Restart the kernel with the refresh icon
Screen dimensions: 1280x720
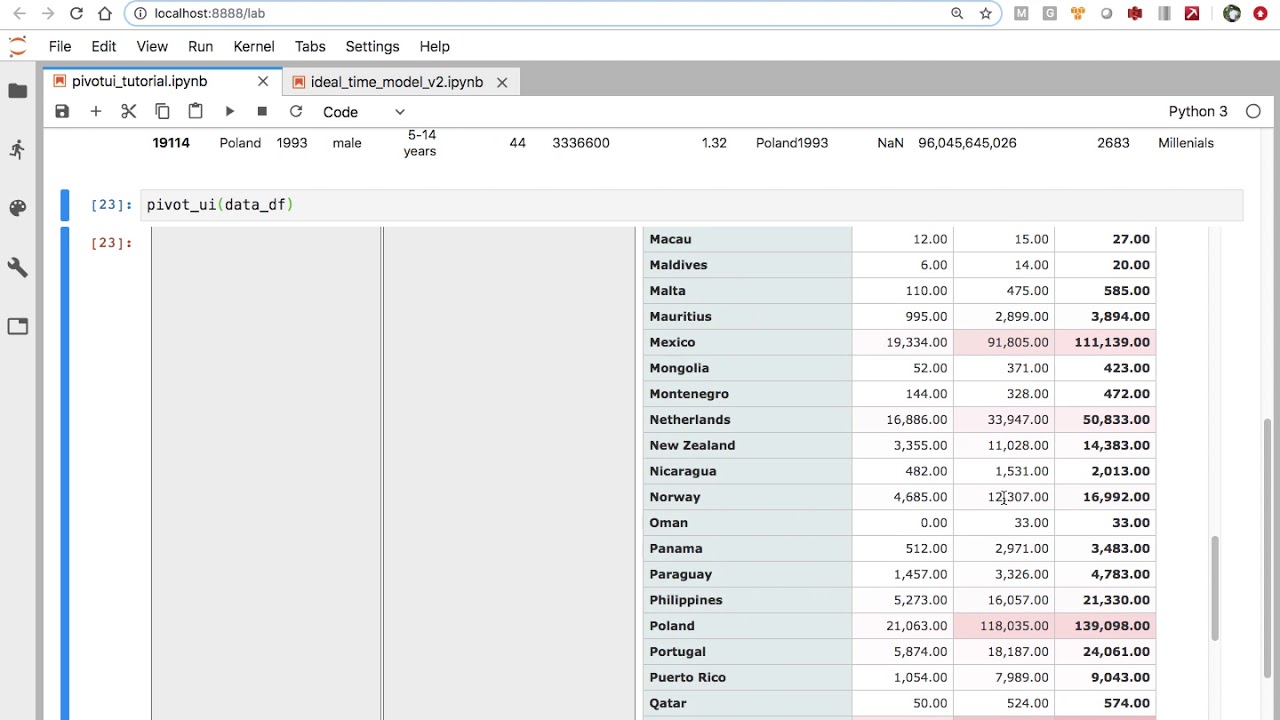(296, 112)
